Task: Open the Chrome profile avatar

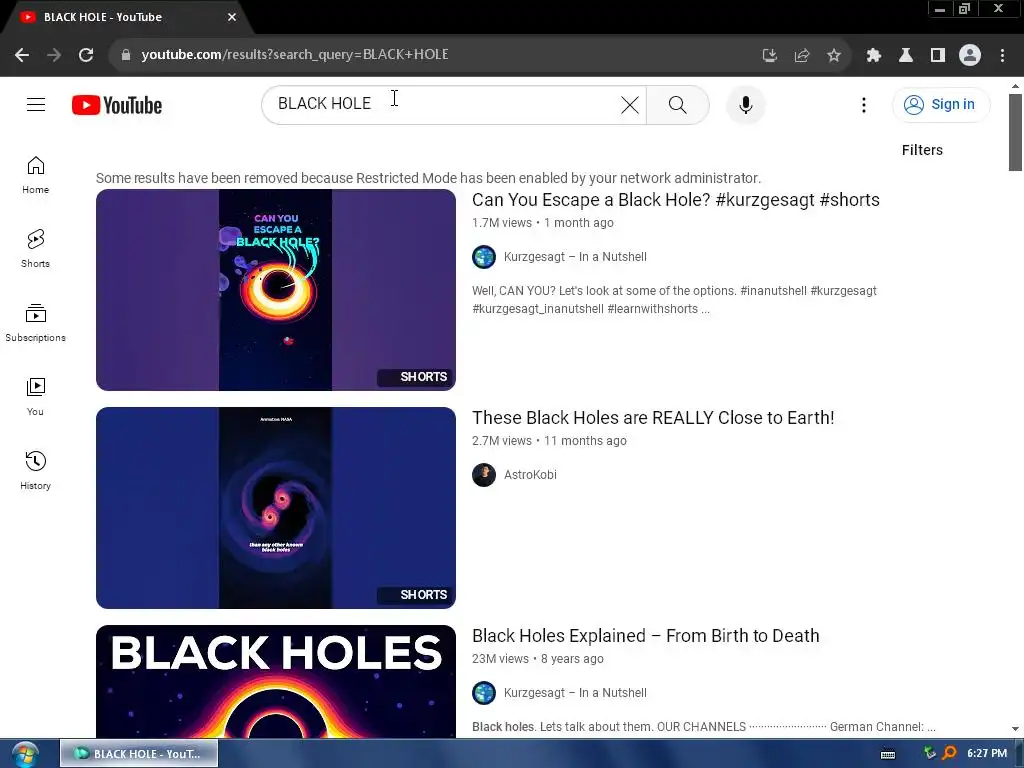Action: pos(970,56)
